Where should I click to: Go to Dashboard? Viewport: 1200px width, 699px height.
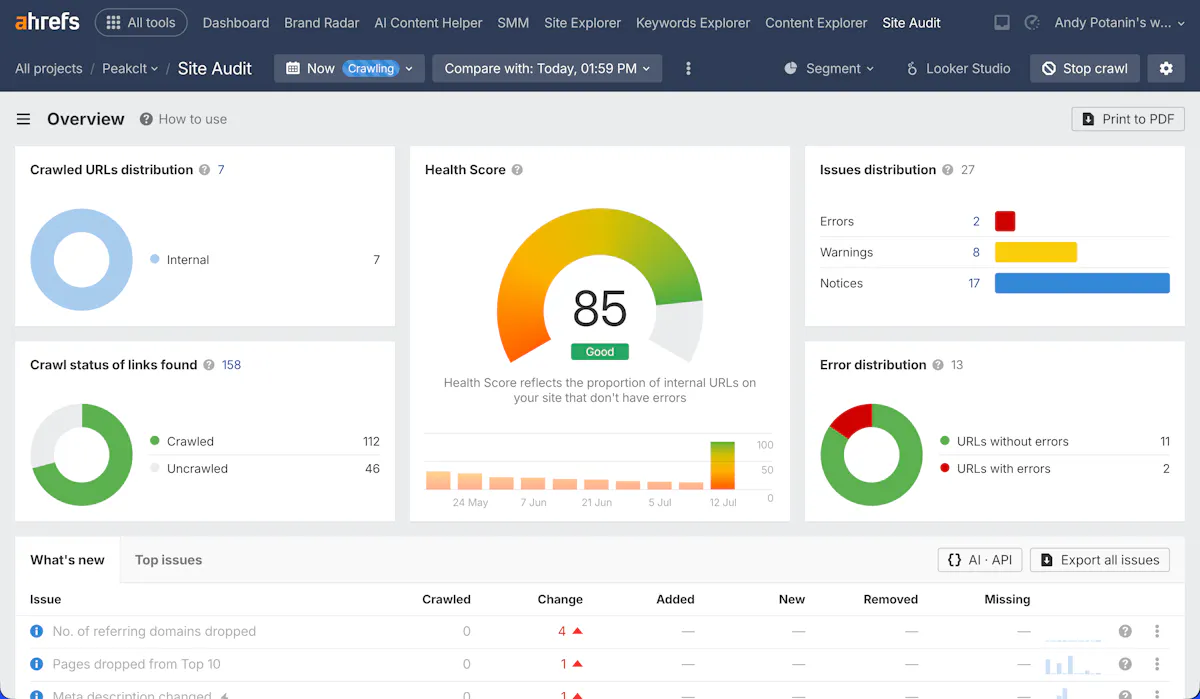click(236, 22)
